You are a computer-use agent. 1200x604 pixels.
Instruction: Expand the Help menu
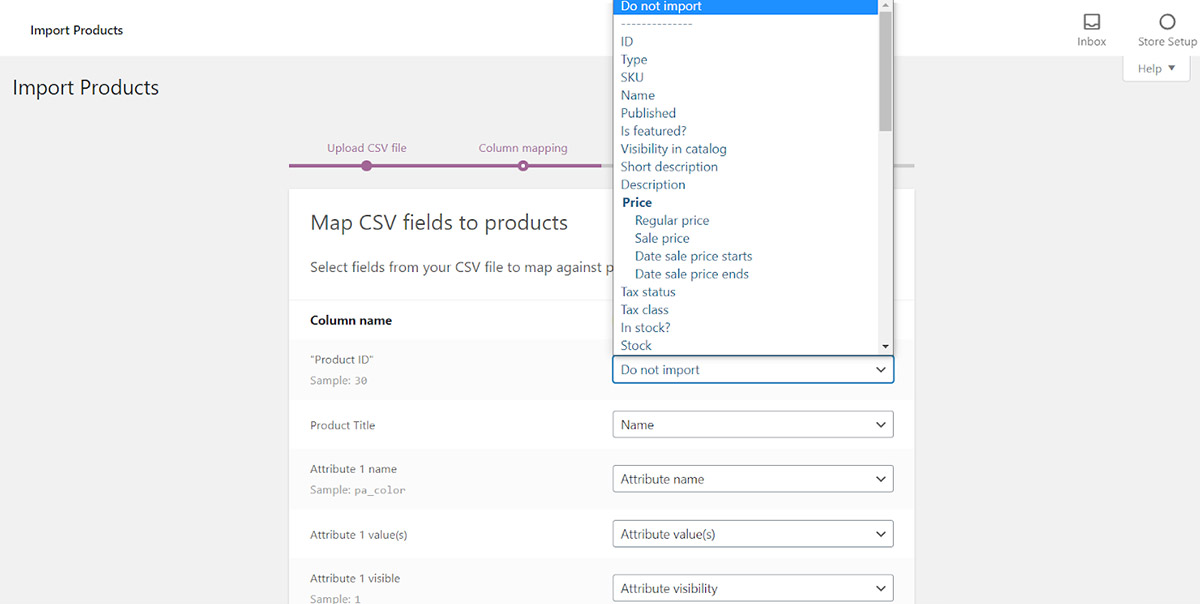pyautogui.click(x=1156, y=69)
